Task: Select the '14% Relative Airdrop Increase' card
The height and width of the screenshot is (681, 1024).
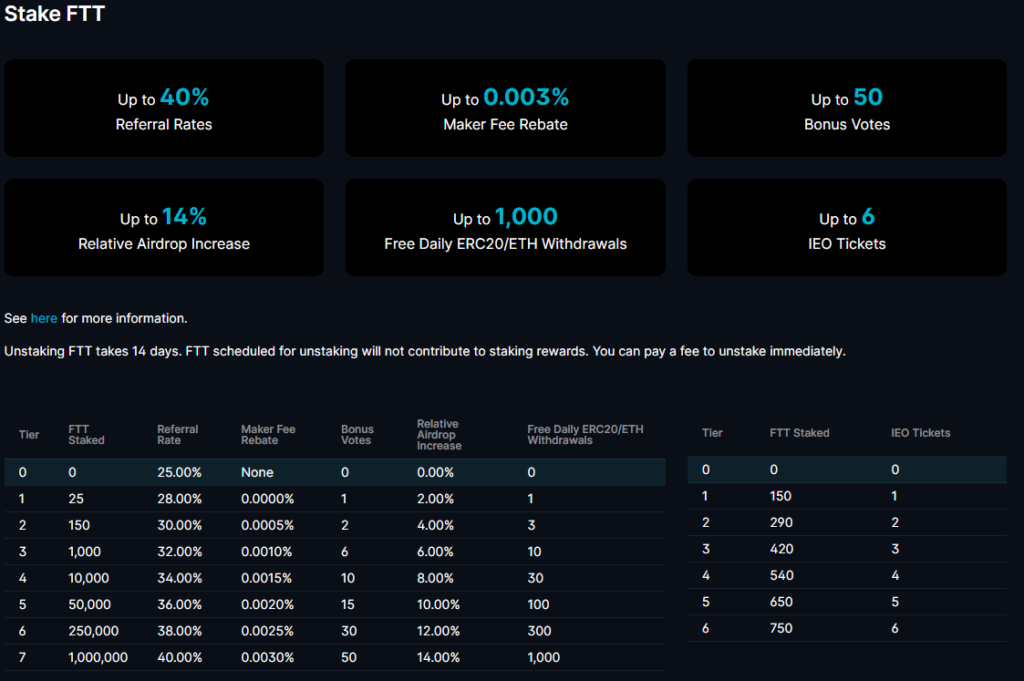Action: tap(164, 227)
